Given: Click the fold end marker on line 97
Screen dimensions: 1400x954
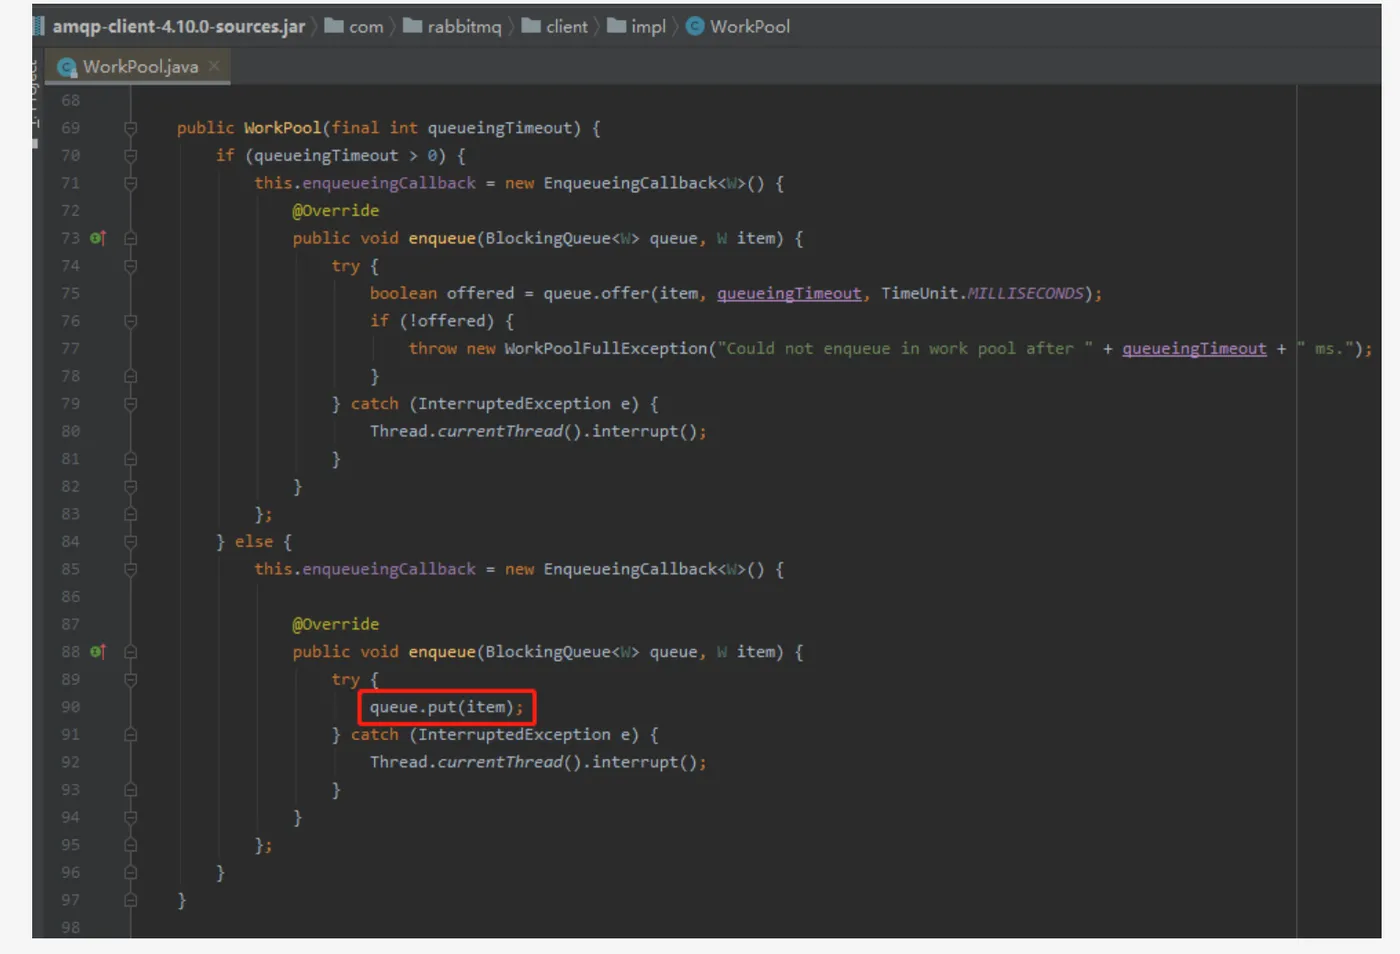Looking at the screenshot, I should (130, 900).
